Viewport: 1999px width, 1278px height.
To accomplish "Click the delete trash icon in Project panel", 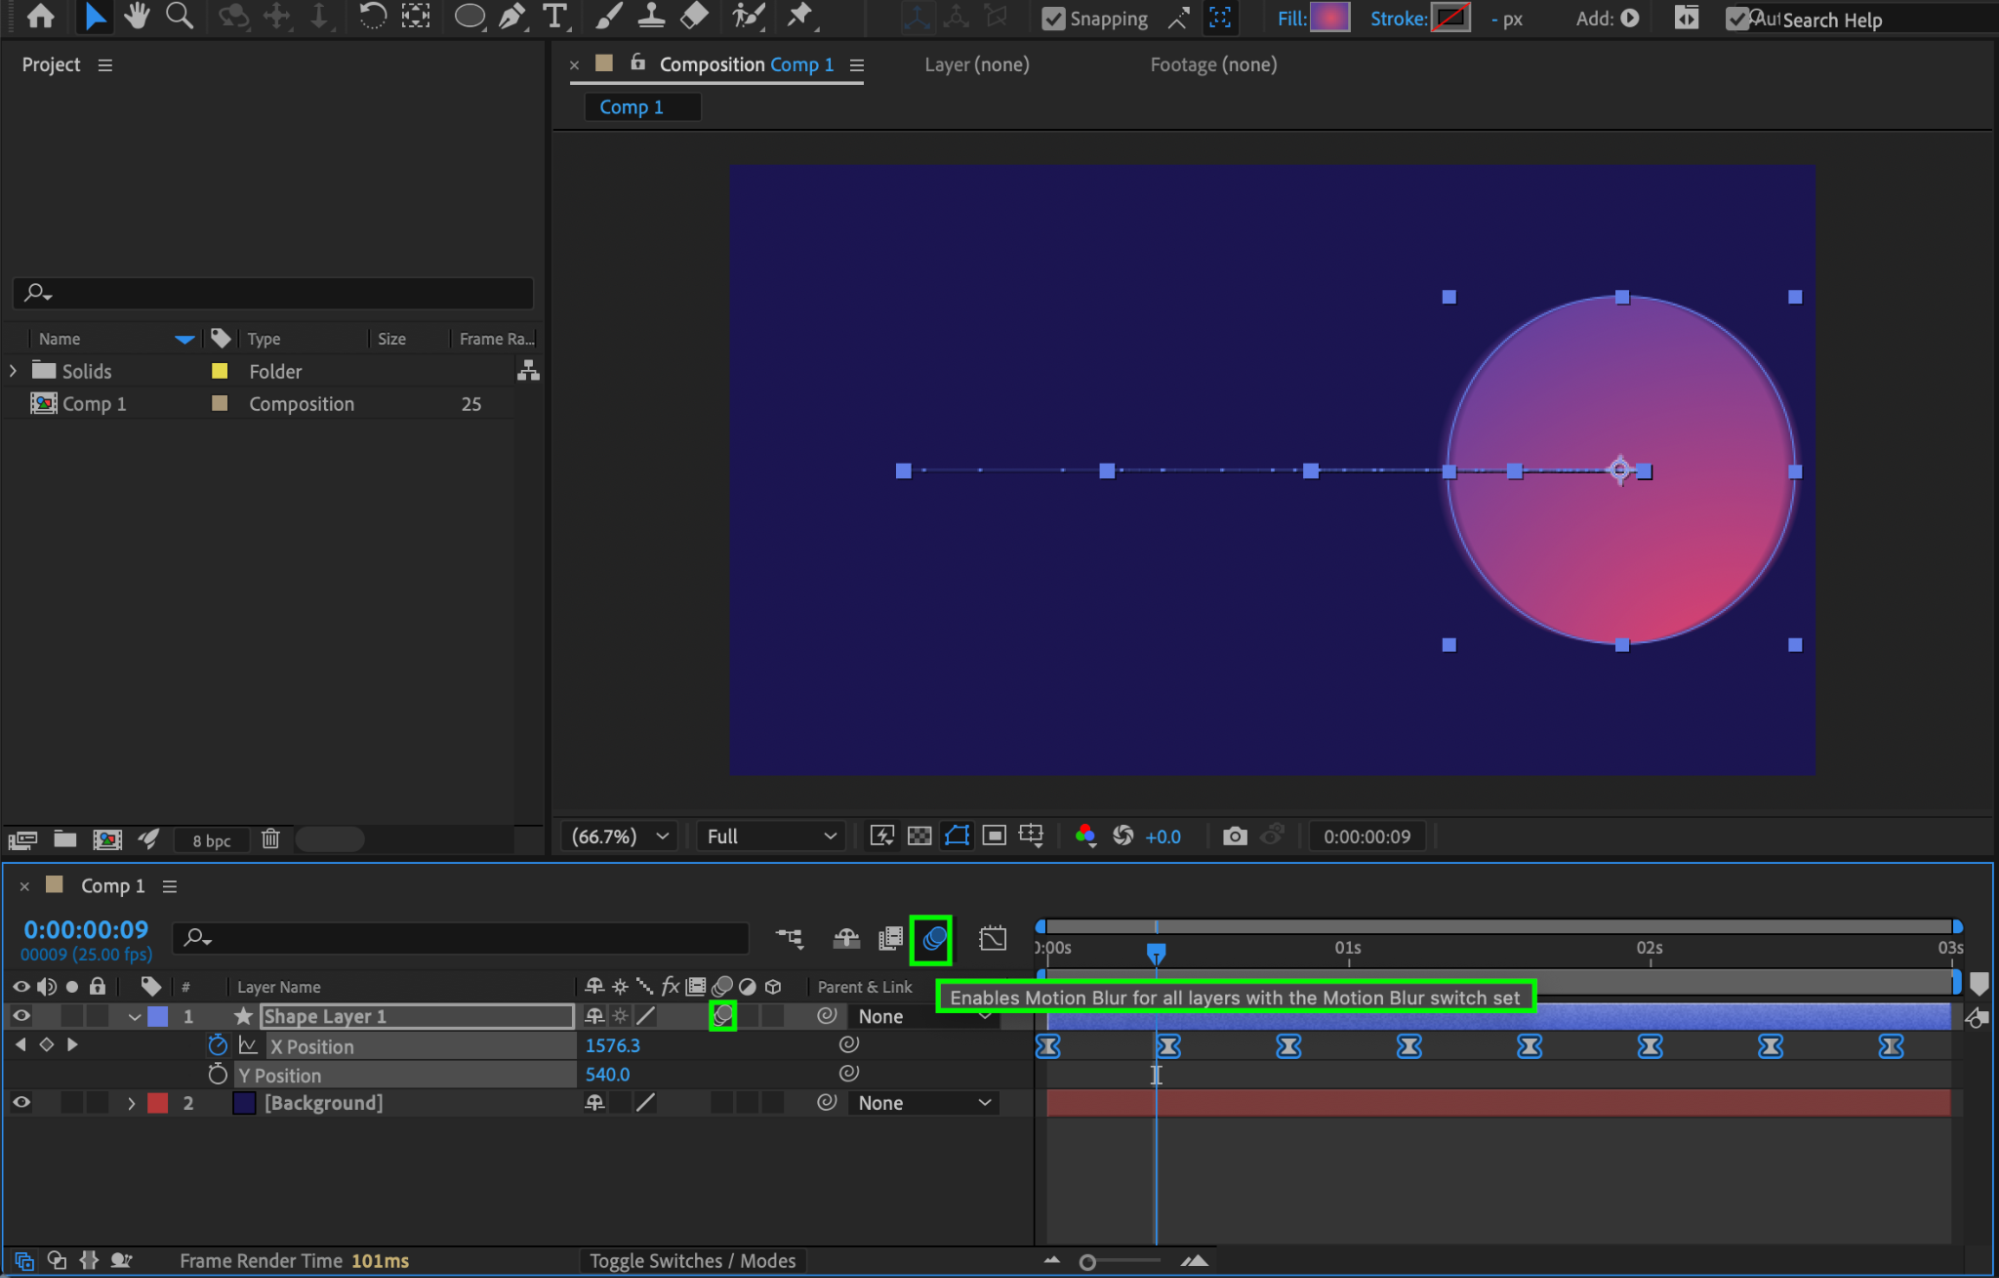I will pyautogui.click(x=270, y=839).
